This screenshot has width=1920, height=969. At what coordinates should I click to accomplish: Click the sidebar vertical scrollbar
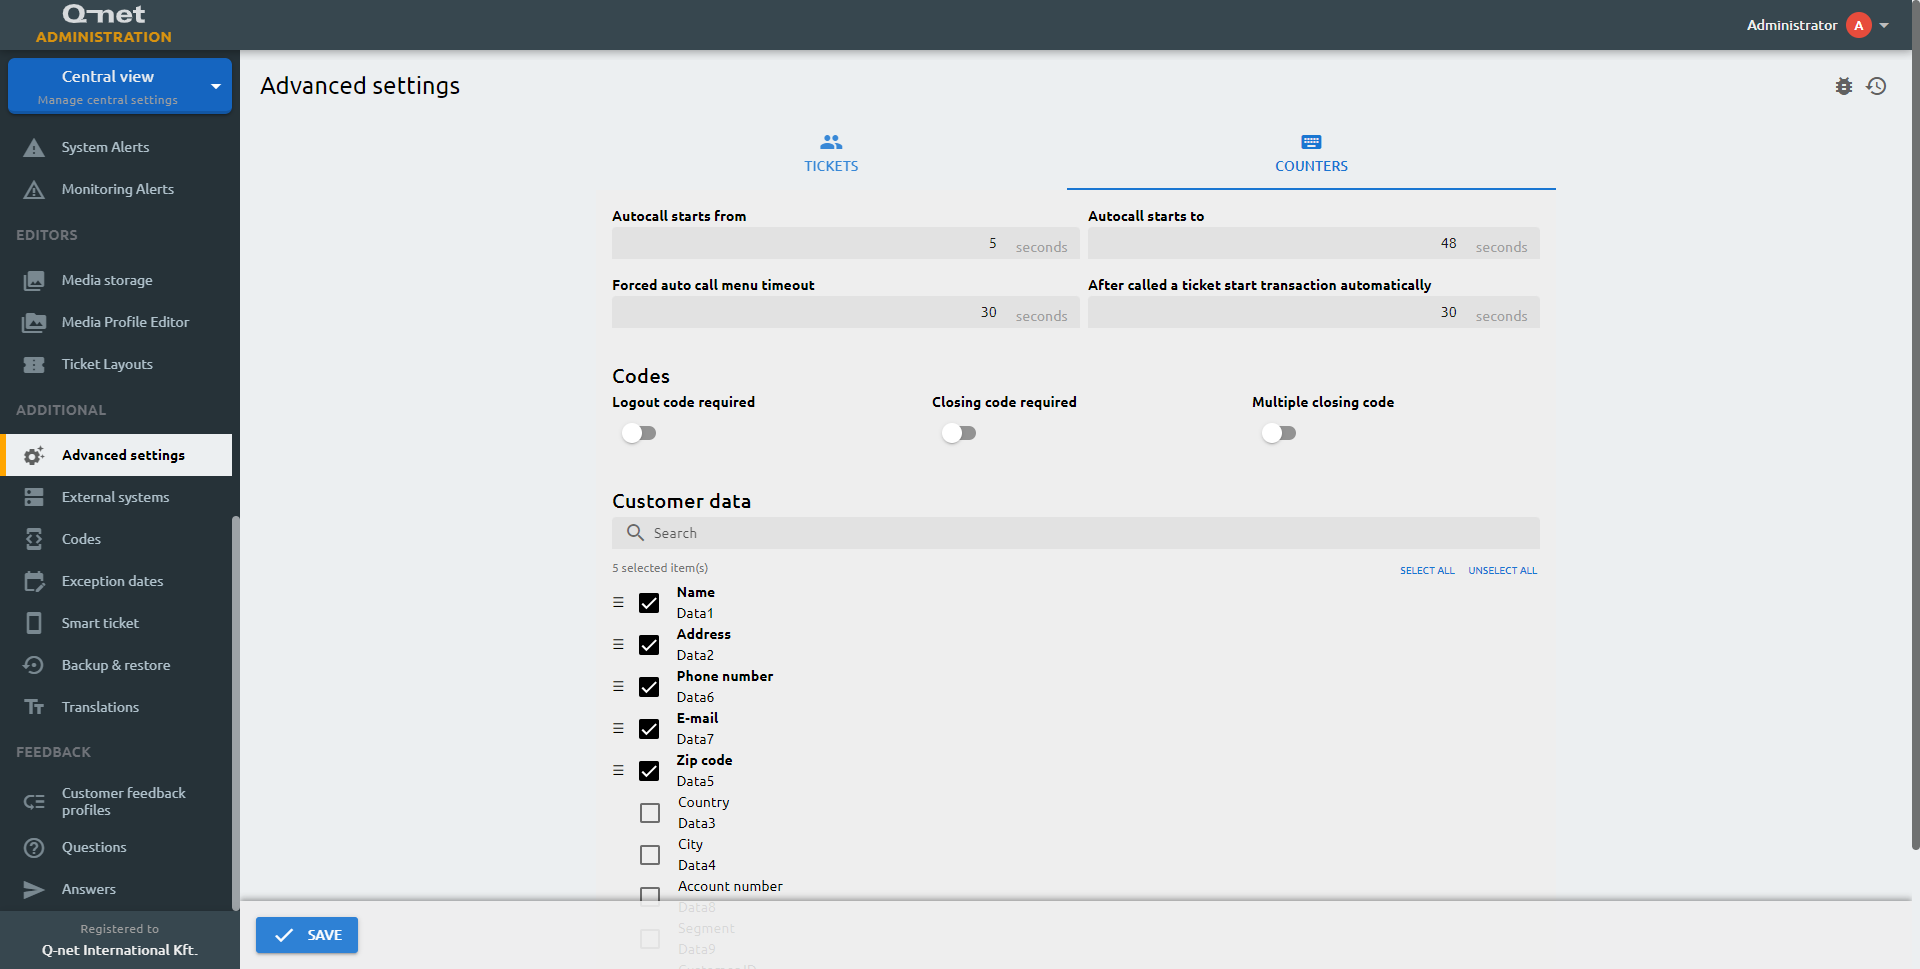pyautogui.click(x=235, y=713)
